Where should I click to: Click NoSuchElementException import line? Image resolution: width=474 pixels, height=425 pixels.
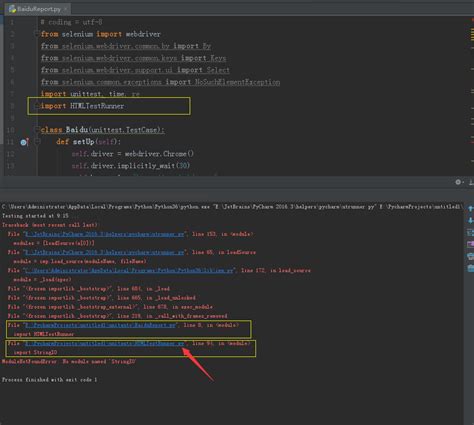point(160,82)
